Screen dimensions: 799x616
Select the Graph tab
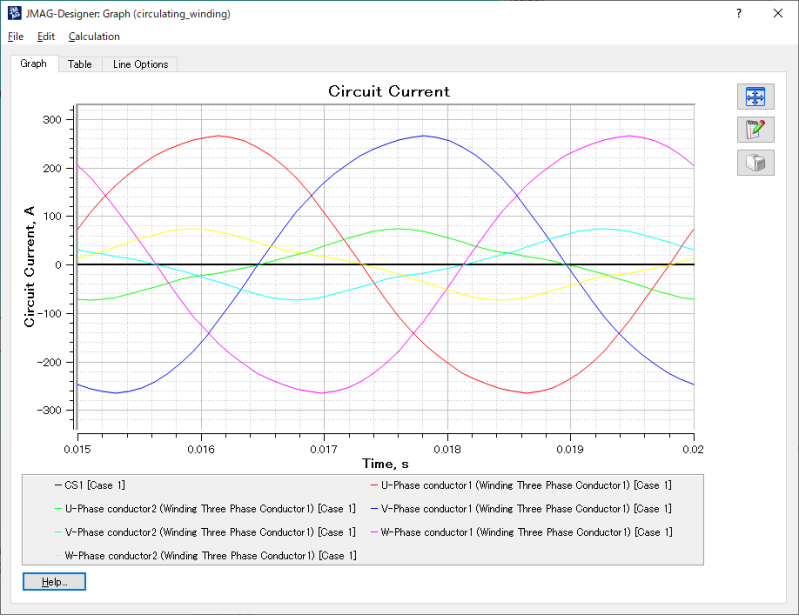33,64
